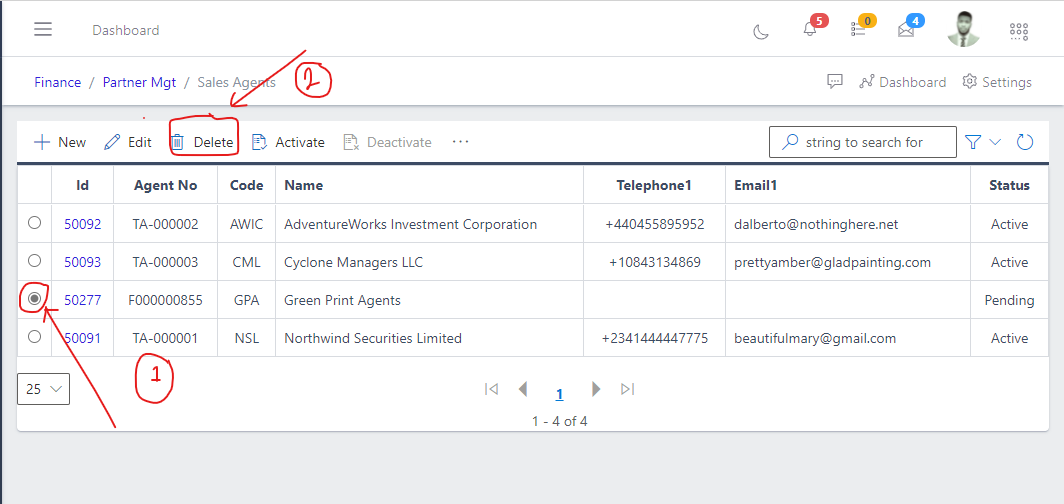The width and height of the screenshot is (1064, 504).
Task: Select radio for Cyclone Managers LLC row
Action: click(x=34, y=260)
